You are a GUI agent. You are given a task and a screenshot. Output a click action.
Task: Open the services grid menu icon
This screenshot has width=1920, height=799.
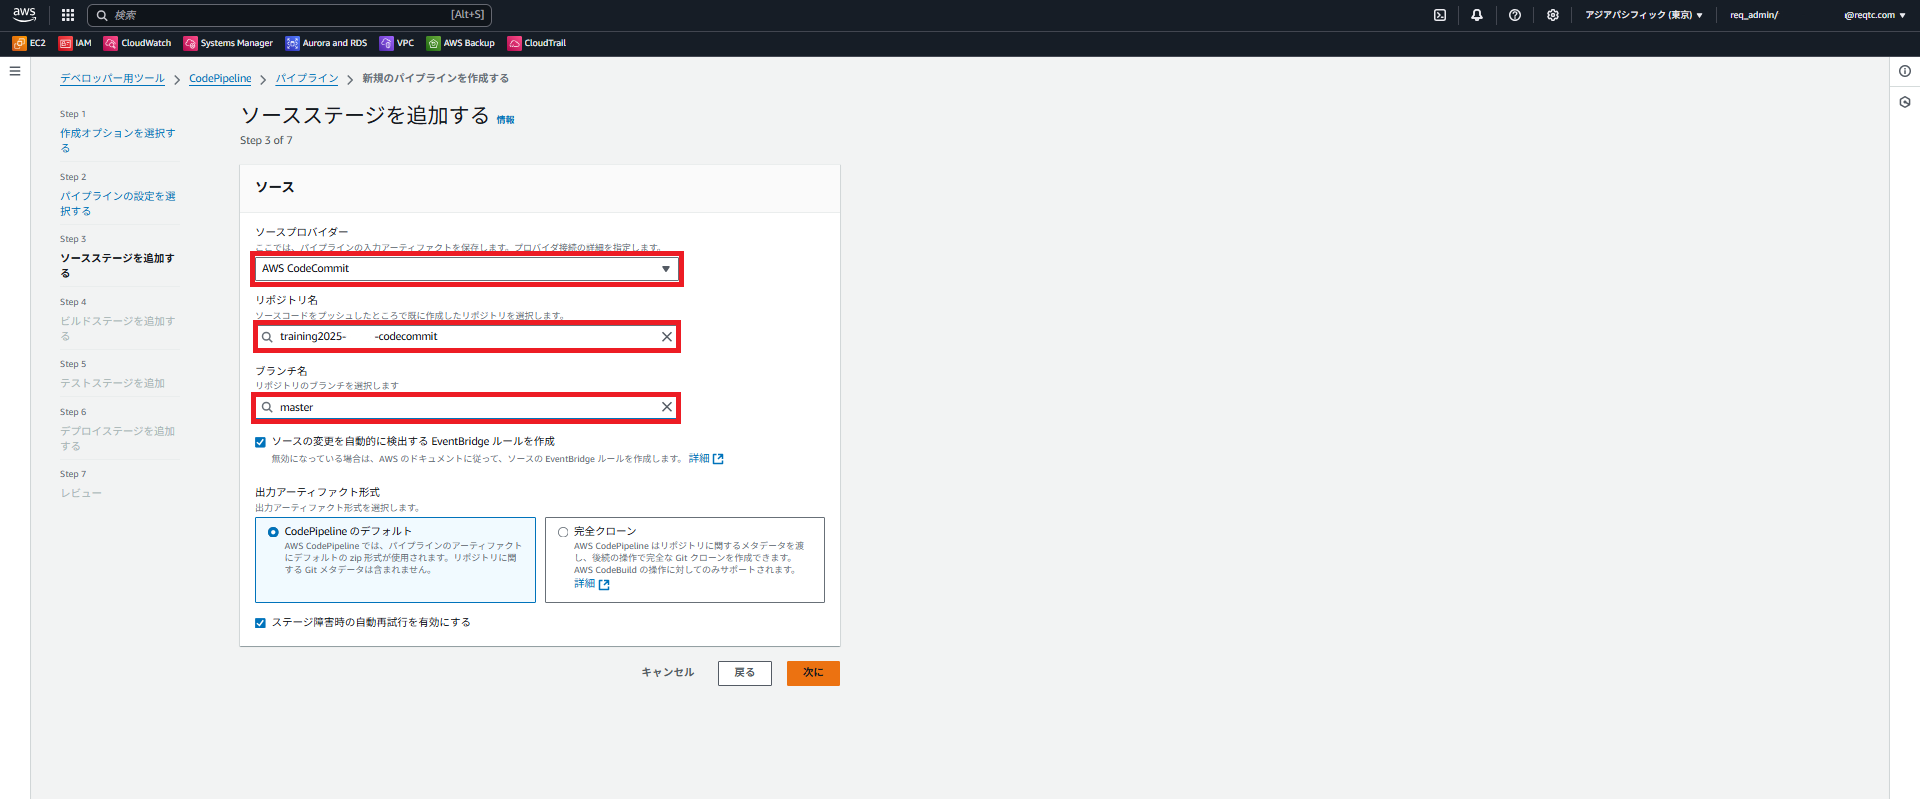coord(68,15)
